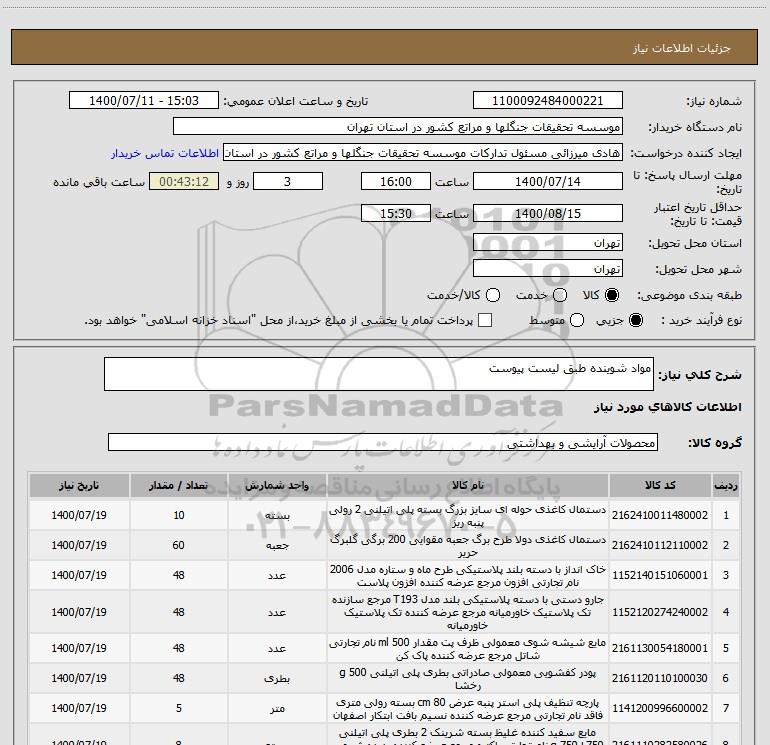Click quantity 5 in row 7
Viewport: 770px width, 745px height.
point(179,708)
